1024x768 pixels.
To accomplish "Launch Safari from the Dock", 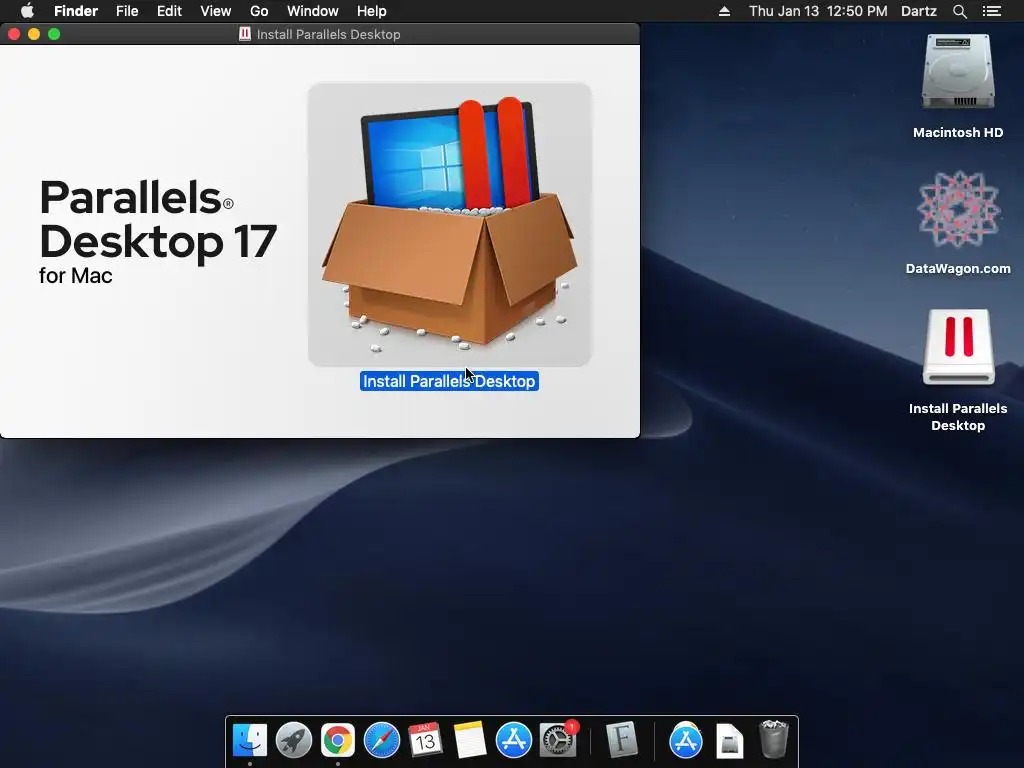I will 381,740.
